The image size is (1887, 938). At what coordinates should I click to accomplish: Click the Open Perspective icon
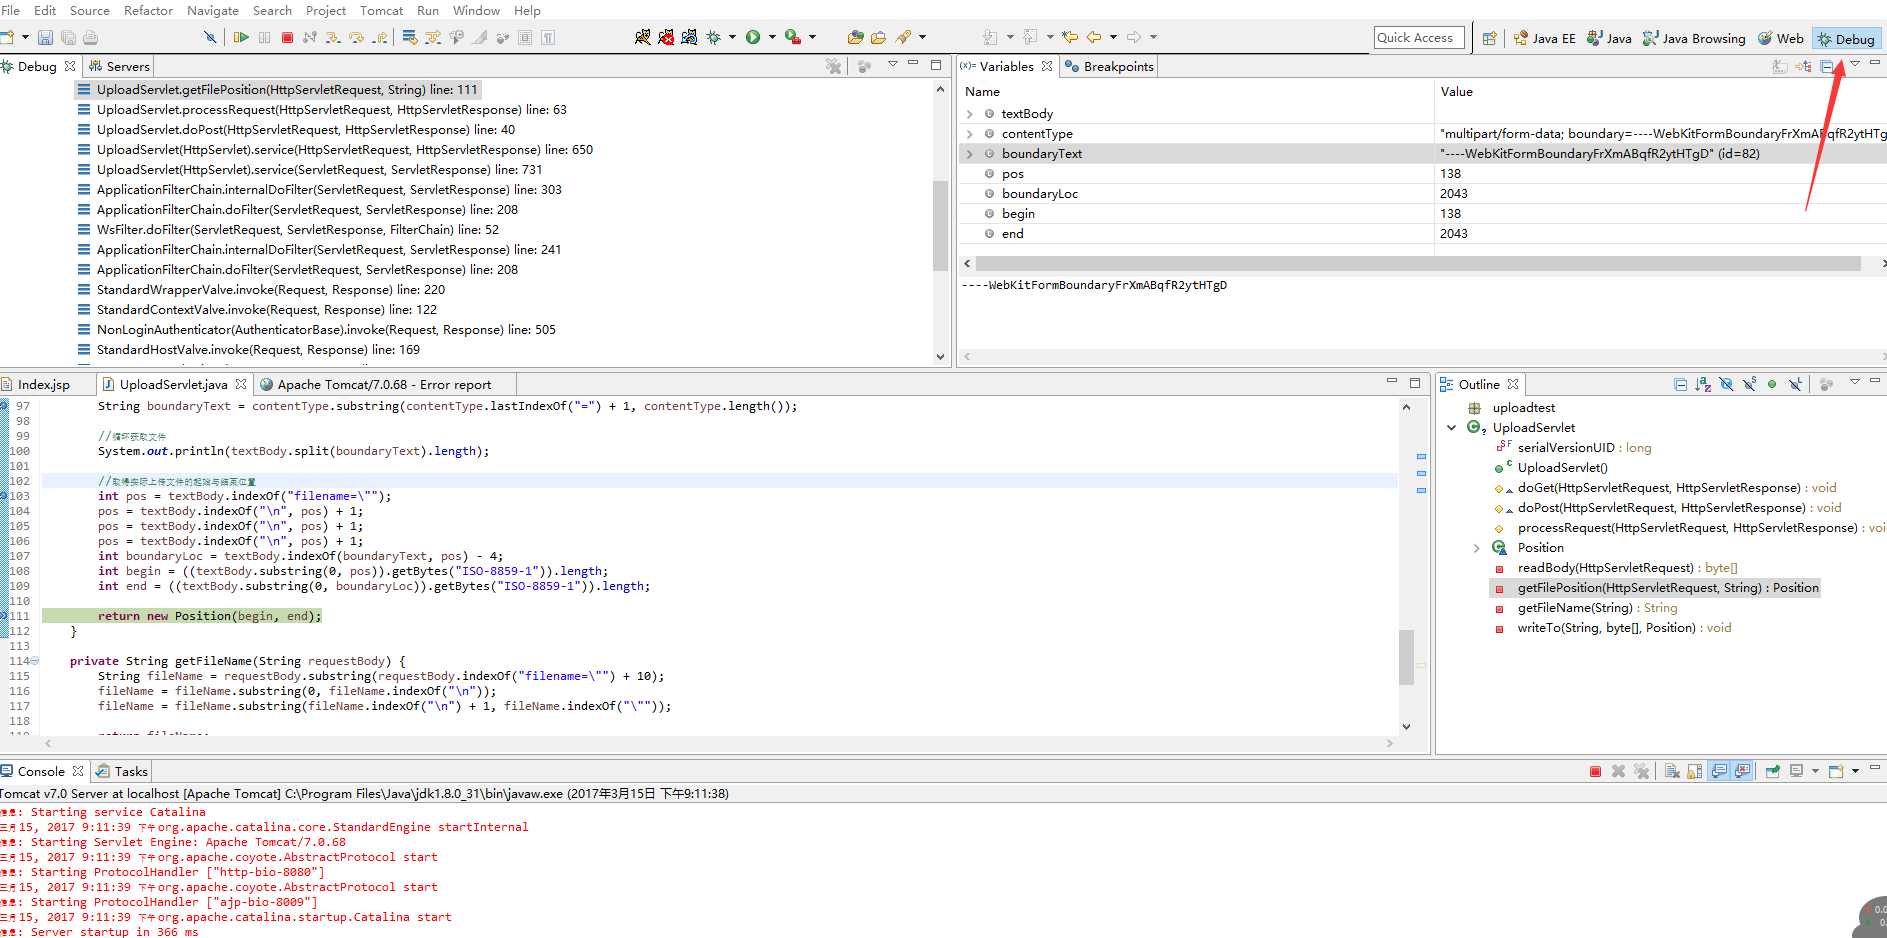tap(1490, 38)
